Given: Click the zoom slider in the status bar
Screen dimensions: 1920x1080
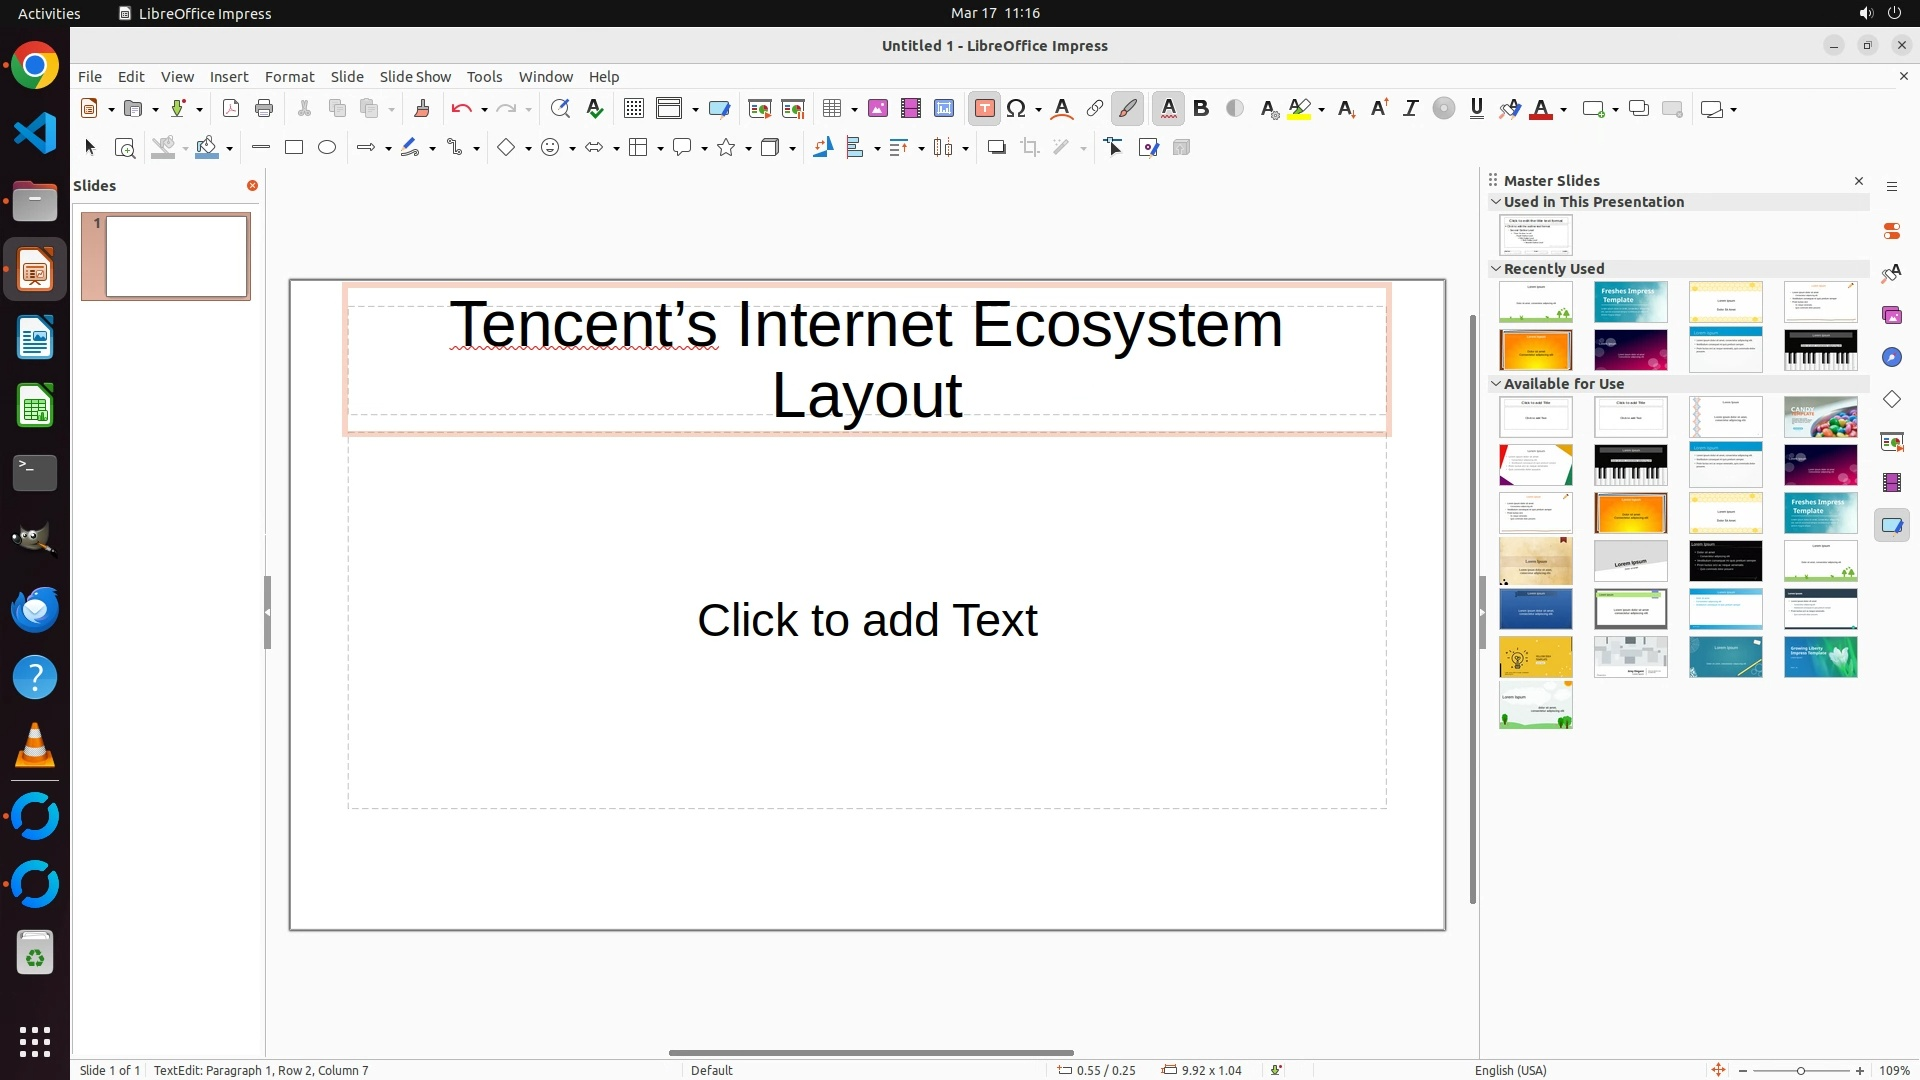Looking at the screenshot, I should 1801,1070.
